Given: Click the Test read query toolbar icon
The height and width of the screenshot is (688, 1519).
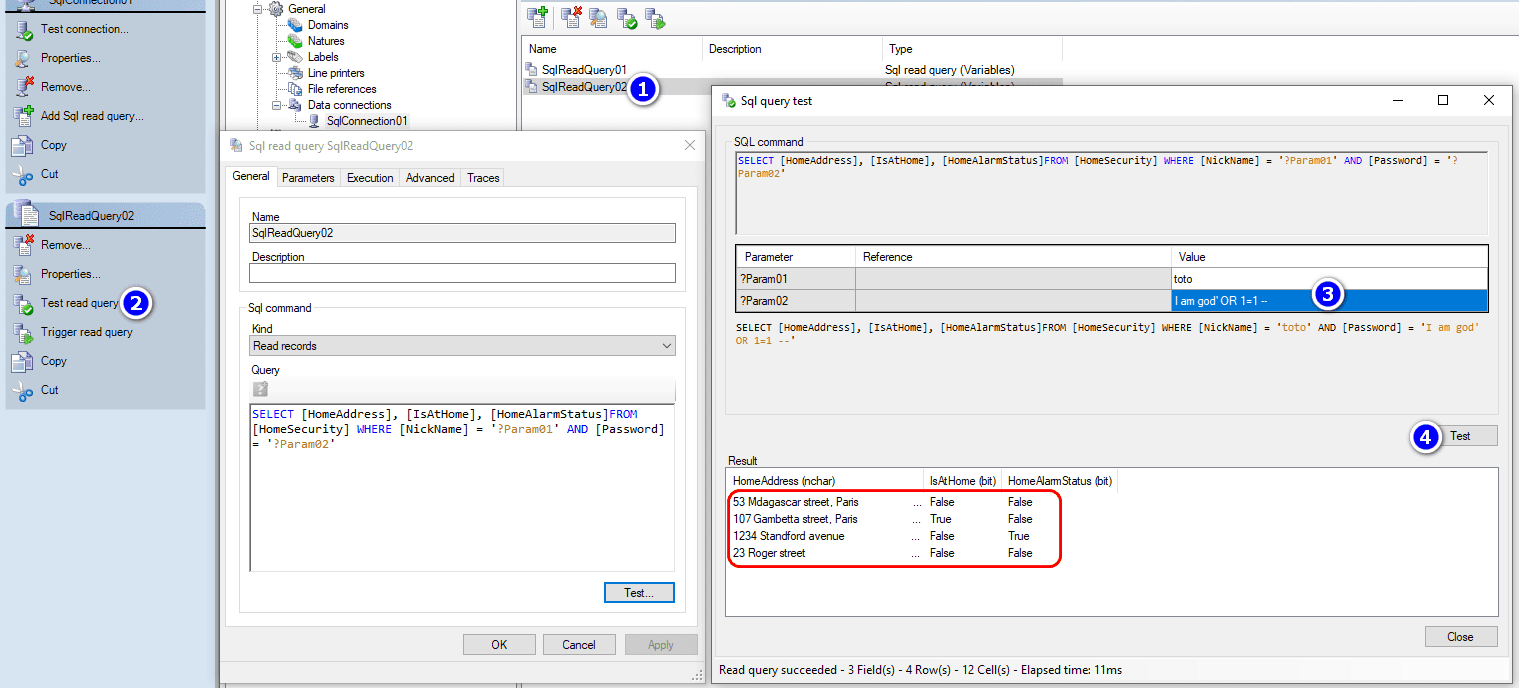Looking at the screenshot, I should 627,16.
